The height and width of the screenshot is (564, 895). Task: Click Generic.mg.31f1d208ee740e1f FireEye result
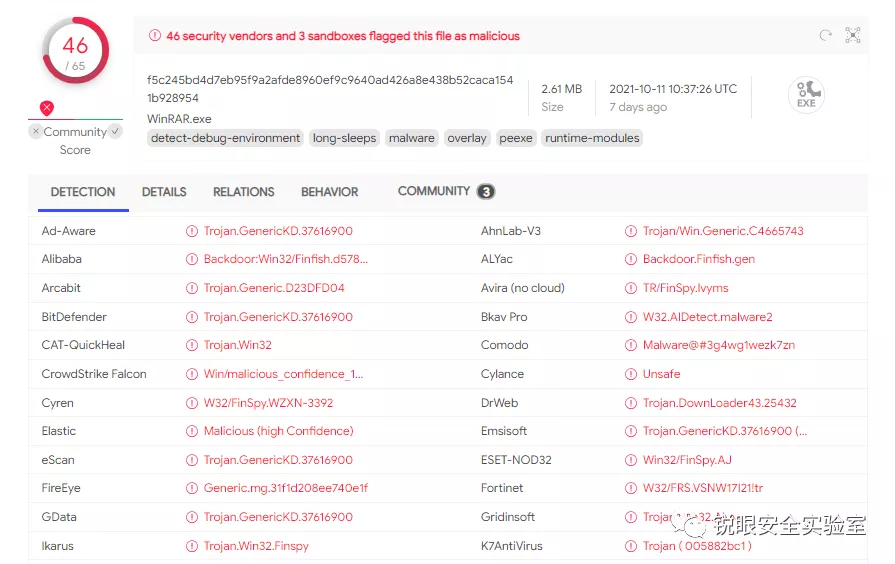tap(286, 488)
